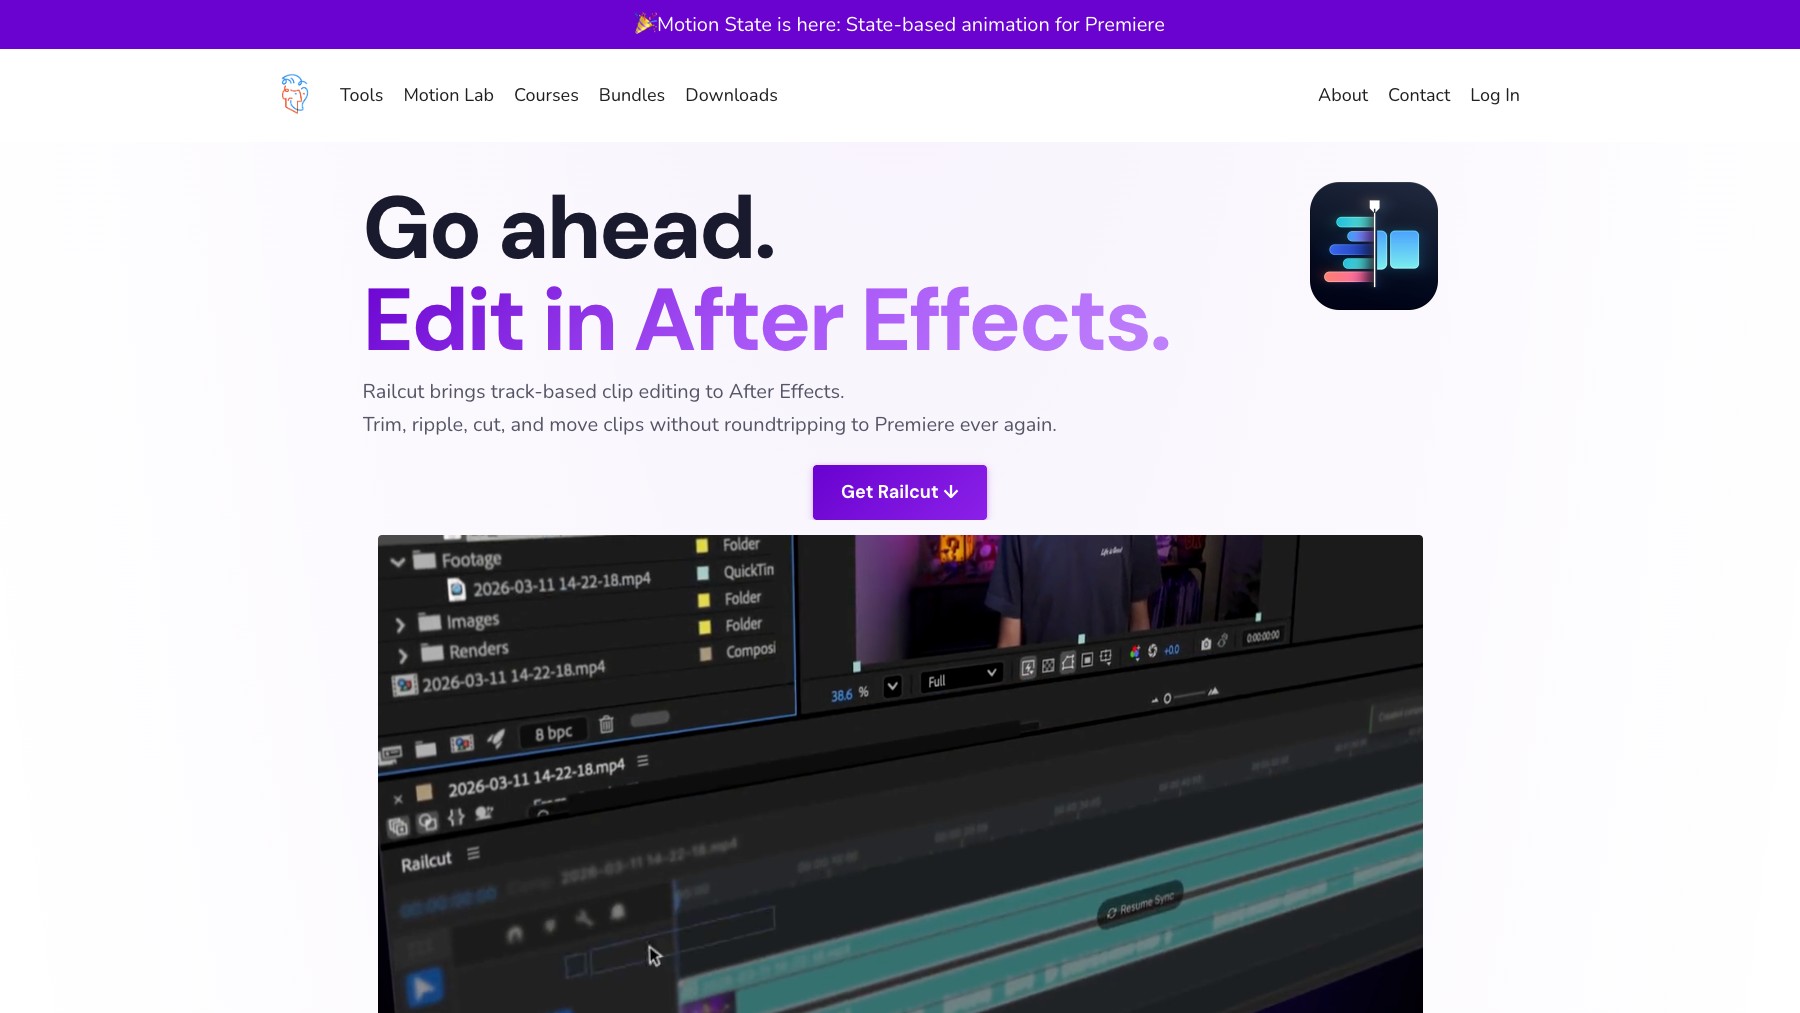
Task: Click the Log In link
Action: click(x=1494, y=95)
